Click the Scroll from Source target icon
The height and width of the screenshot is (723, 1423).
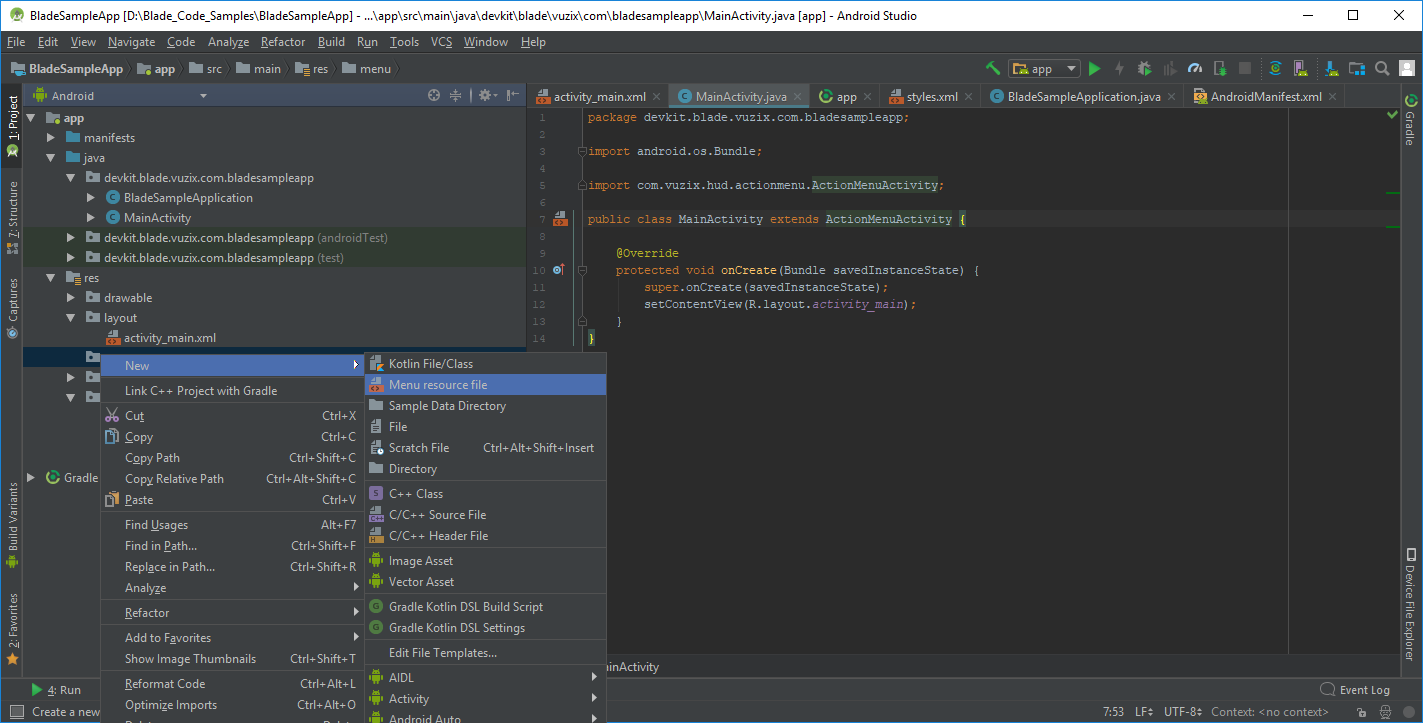pos(434,95)
